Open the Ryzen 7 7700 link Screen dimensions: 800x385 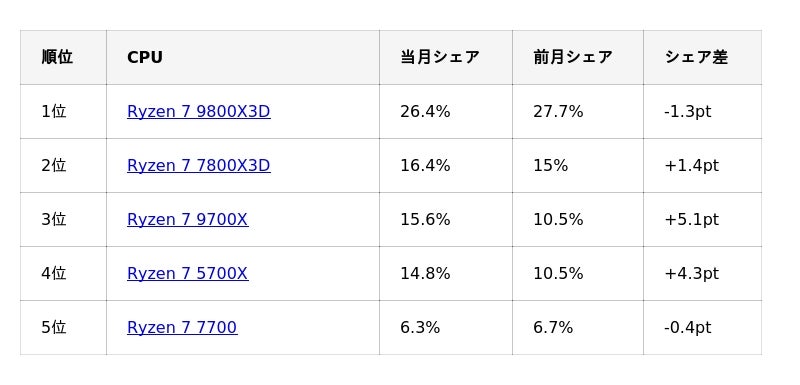click(182, 327)
